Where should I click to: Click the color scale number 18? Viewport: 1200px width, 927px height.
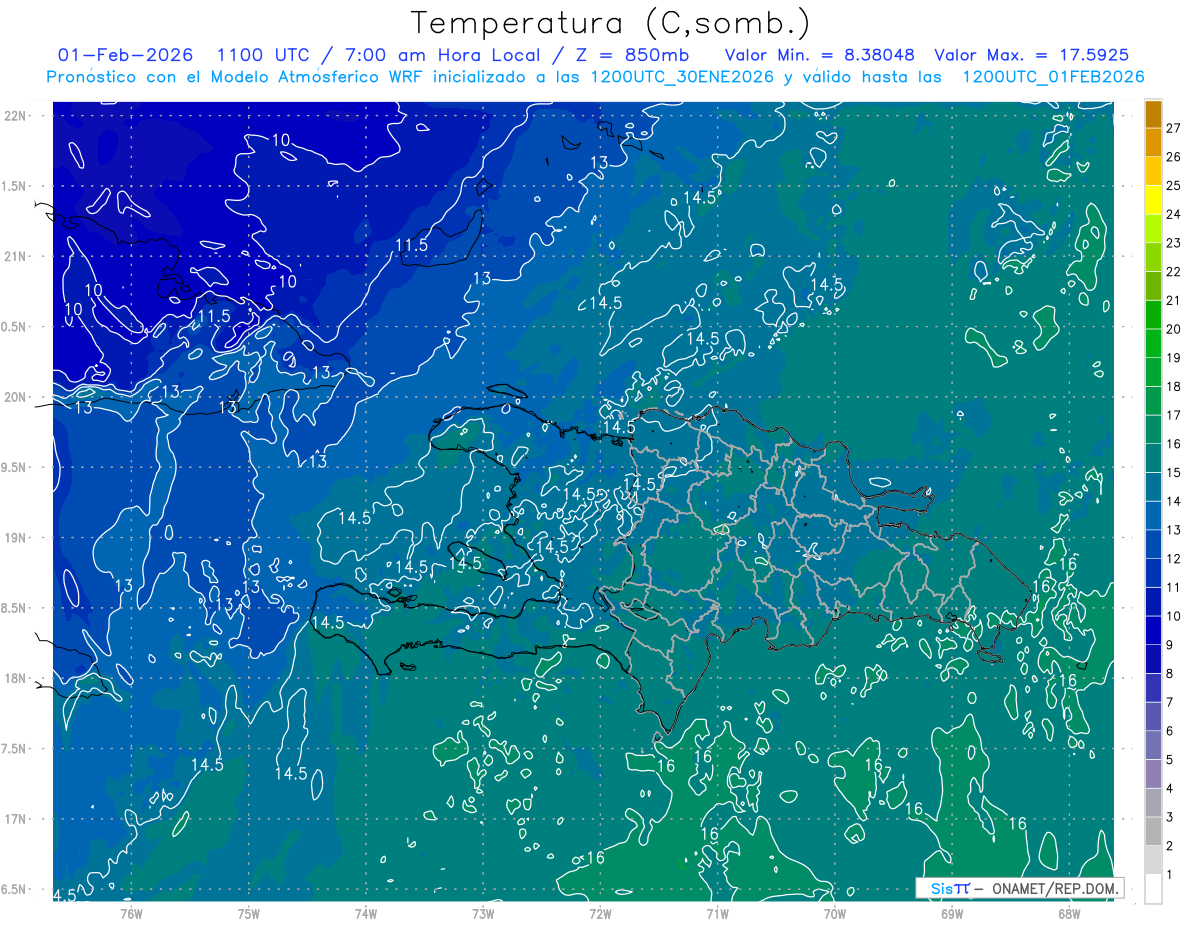(x=1174, y=386)
